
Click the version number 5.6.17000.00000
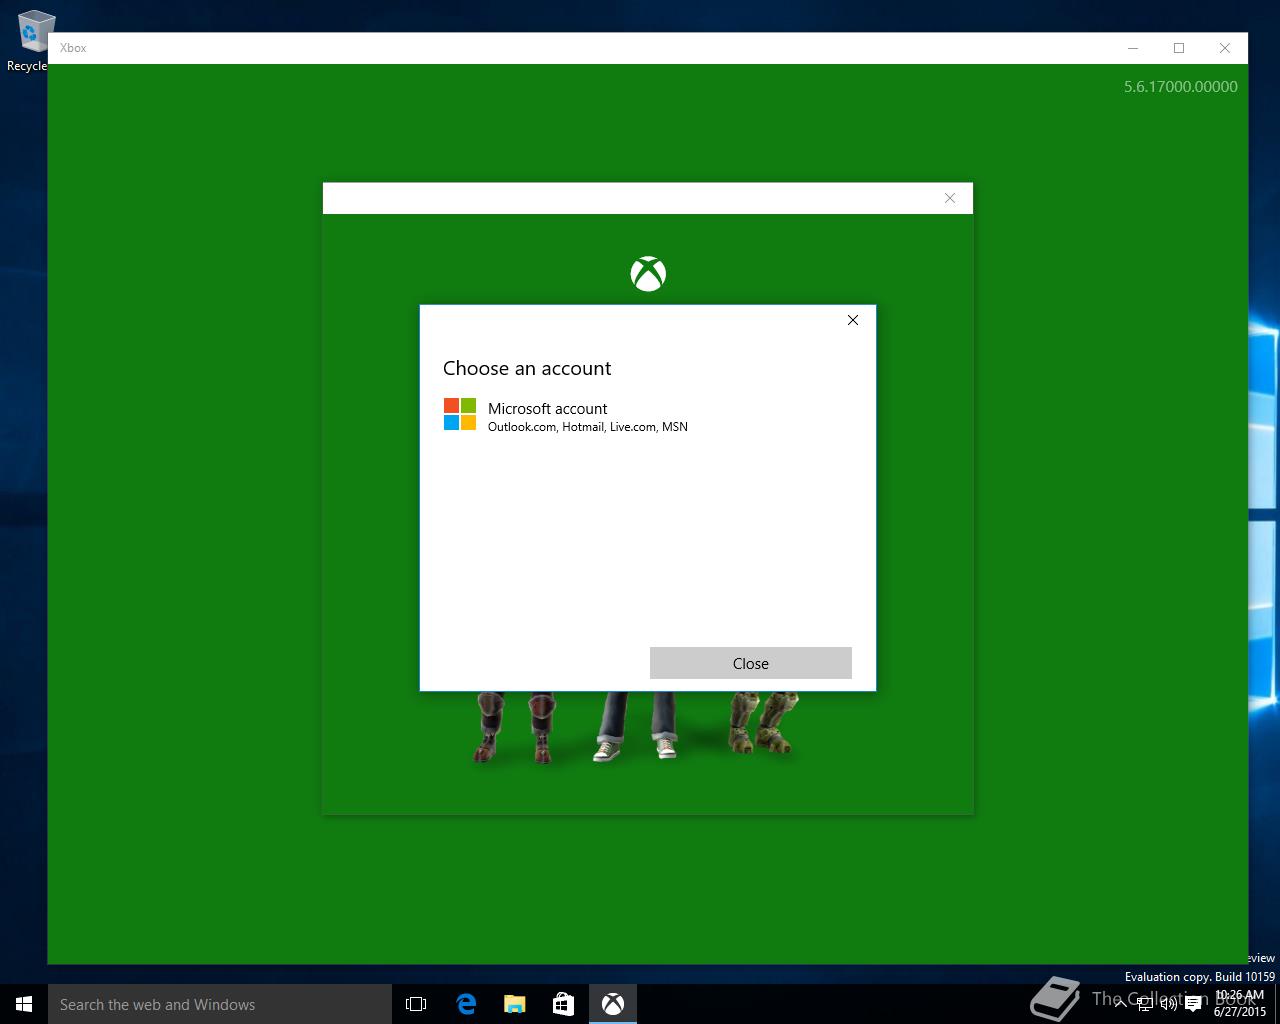click(1181, 87)
